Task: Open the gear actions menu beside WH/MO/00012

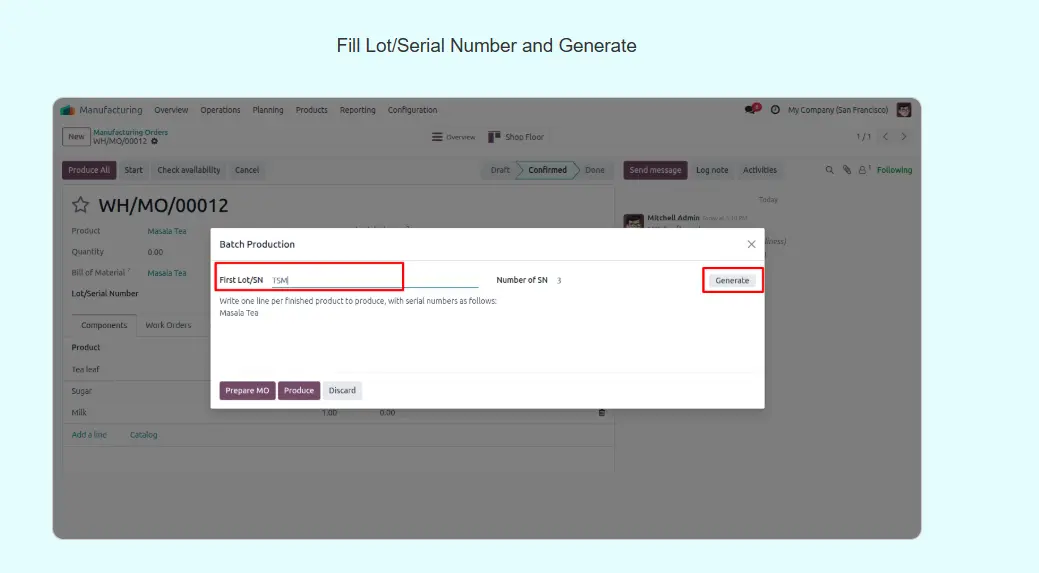Action: pos(154,141)
